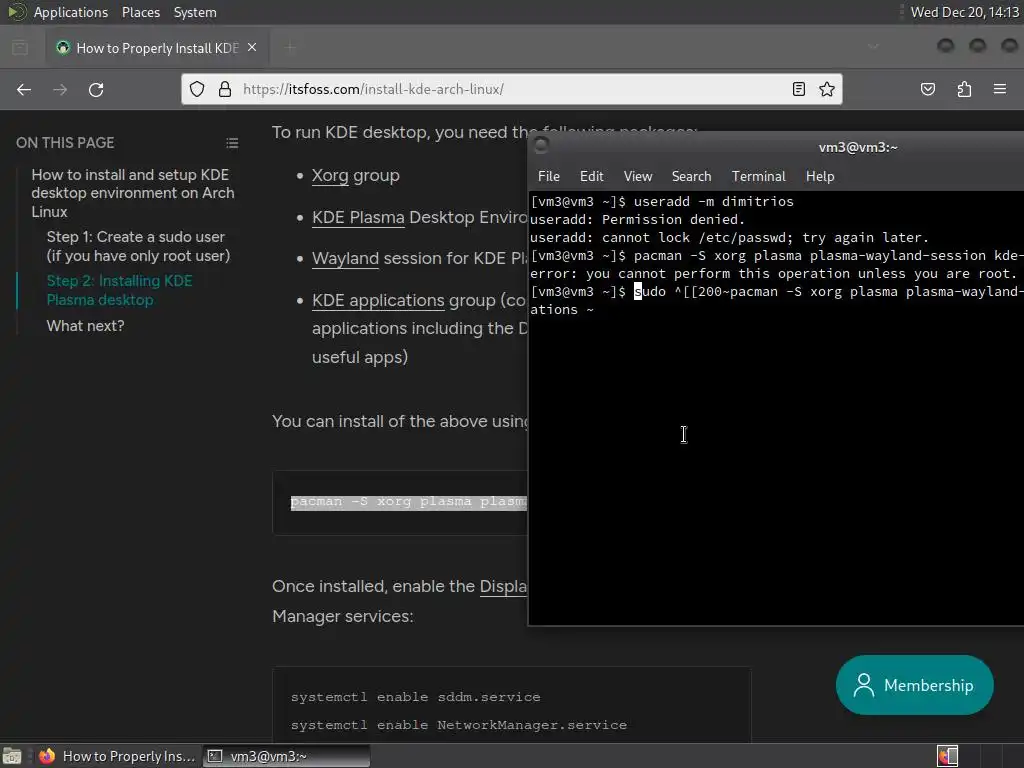Open Firefox View icon left of tabs
This screenshot has height=768, width=1024.
click(20, 47)
